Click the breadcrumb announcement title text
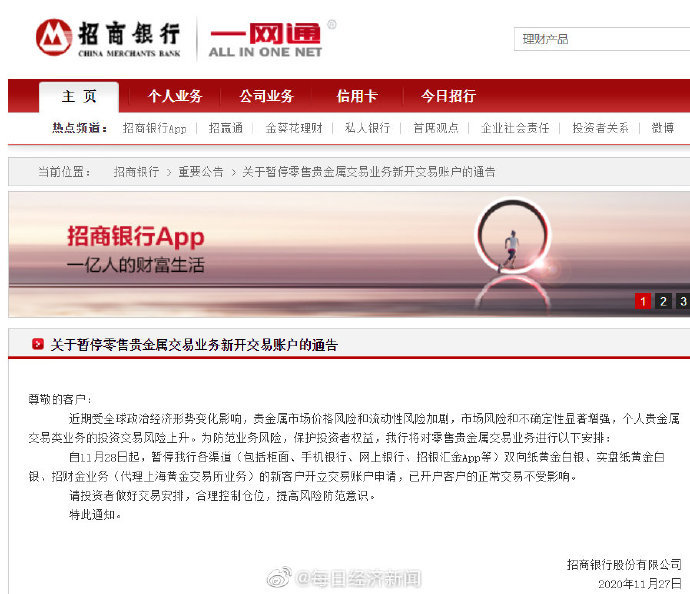 [369, 172]
